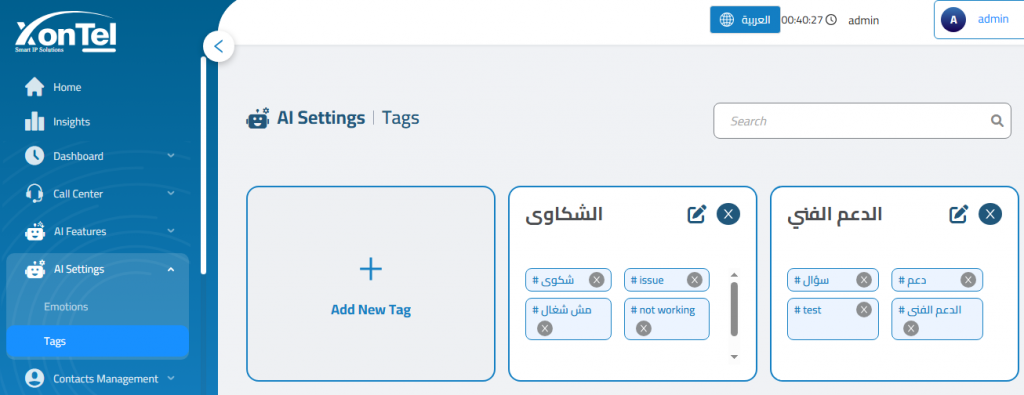
Task: Expand the Call Center menu
Action: (98, 194)
